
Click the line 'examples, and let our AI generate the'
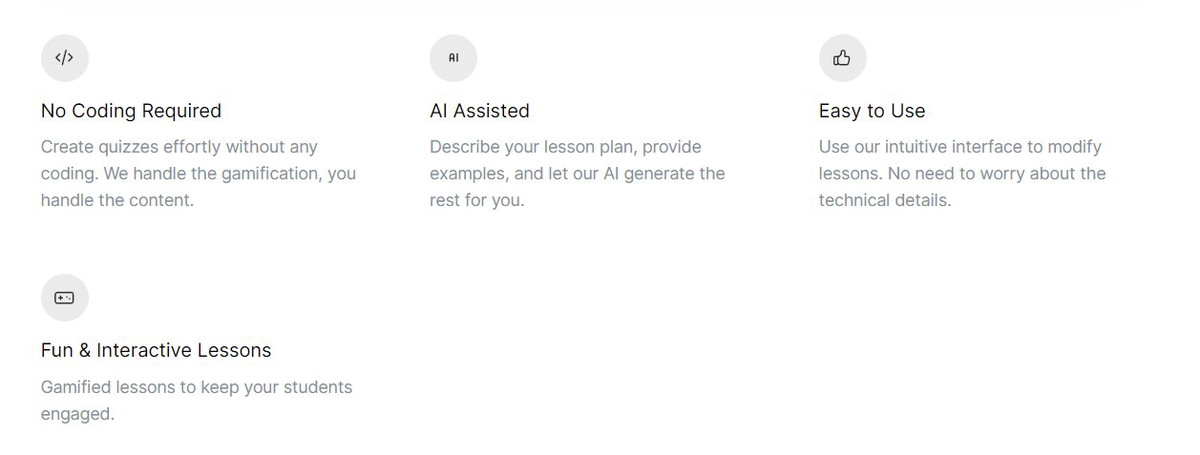[x=578, y=174]
